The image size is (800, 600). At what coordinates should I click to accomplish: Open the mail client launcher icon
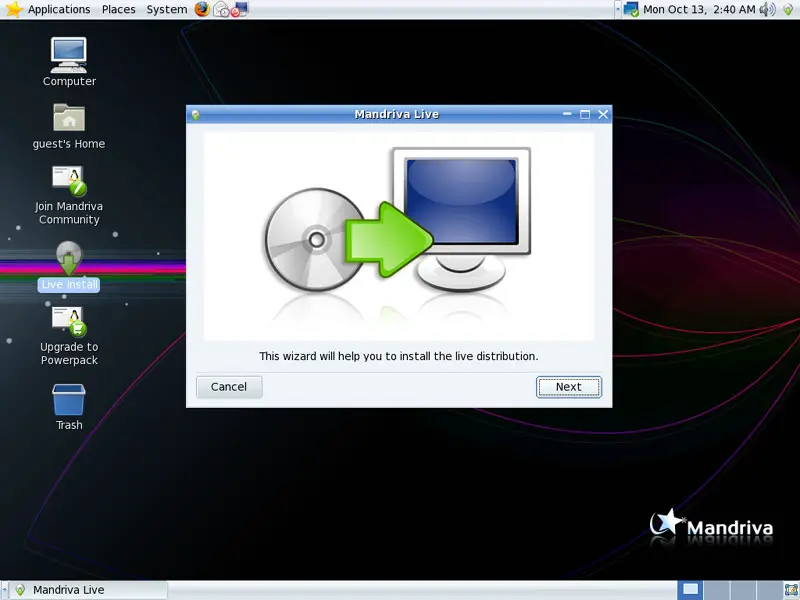coord(221,9)
